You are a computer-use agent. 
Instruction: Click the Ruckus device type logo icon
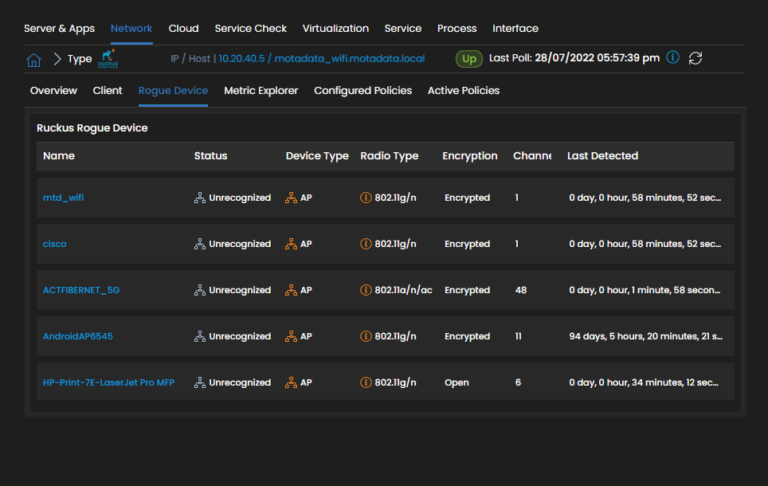point(108,59)
